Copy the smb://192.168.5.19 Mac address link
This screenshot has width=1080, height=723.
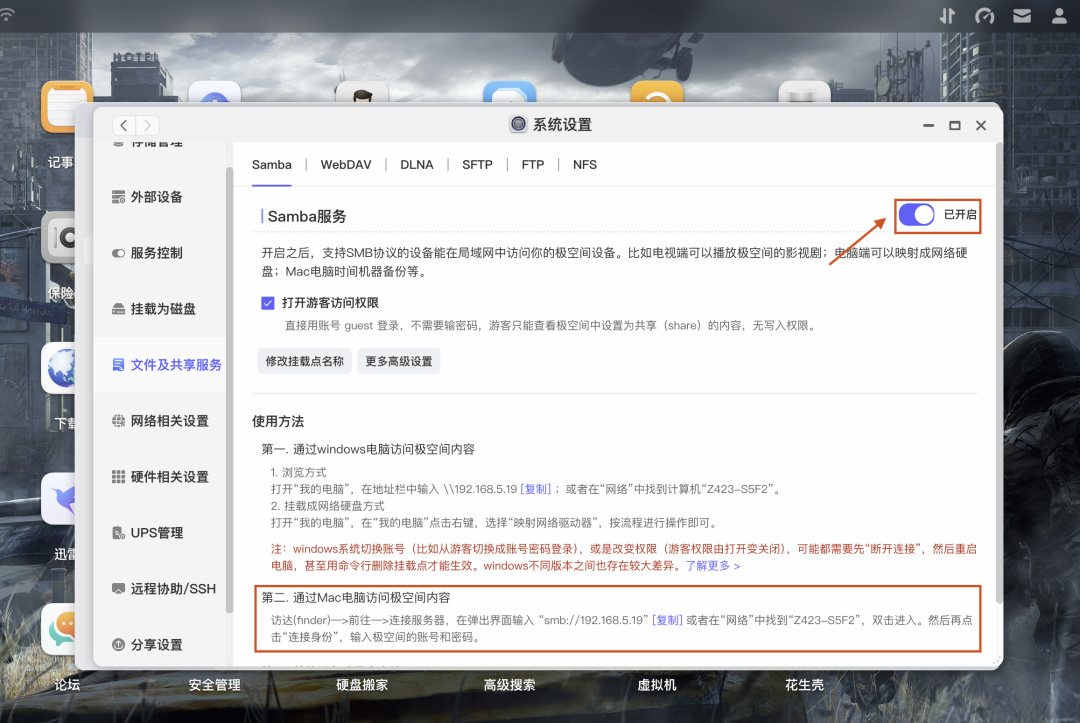click(x=667, y=620)
